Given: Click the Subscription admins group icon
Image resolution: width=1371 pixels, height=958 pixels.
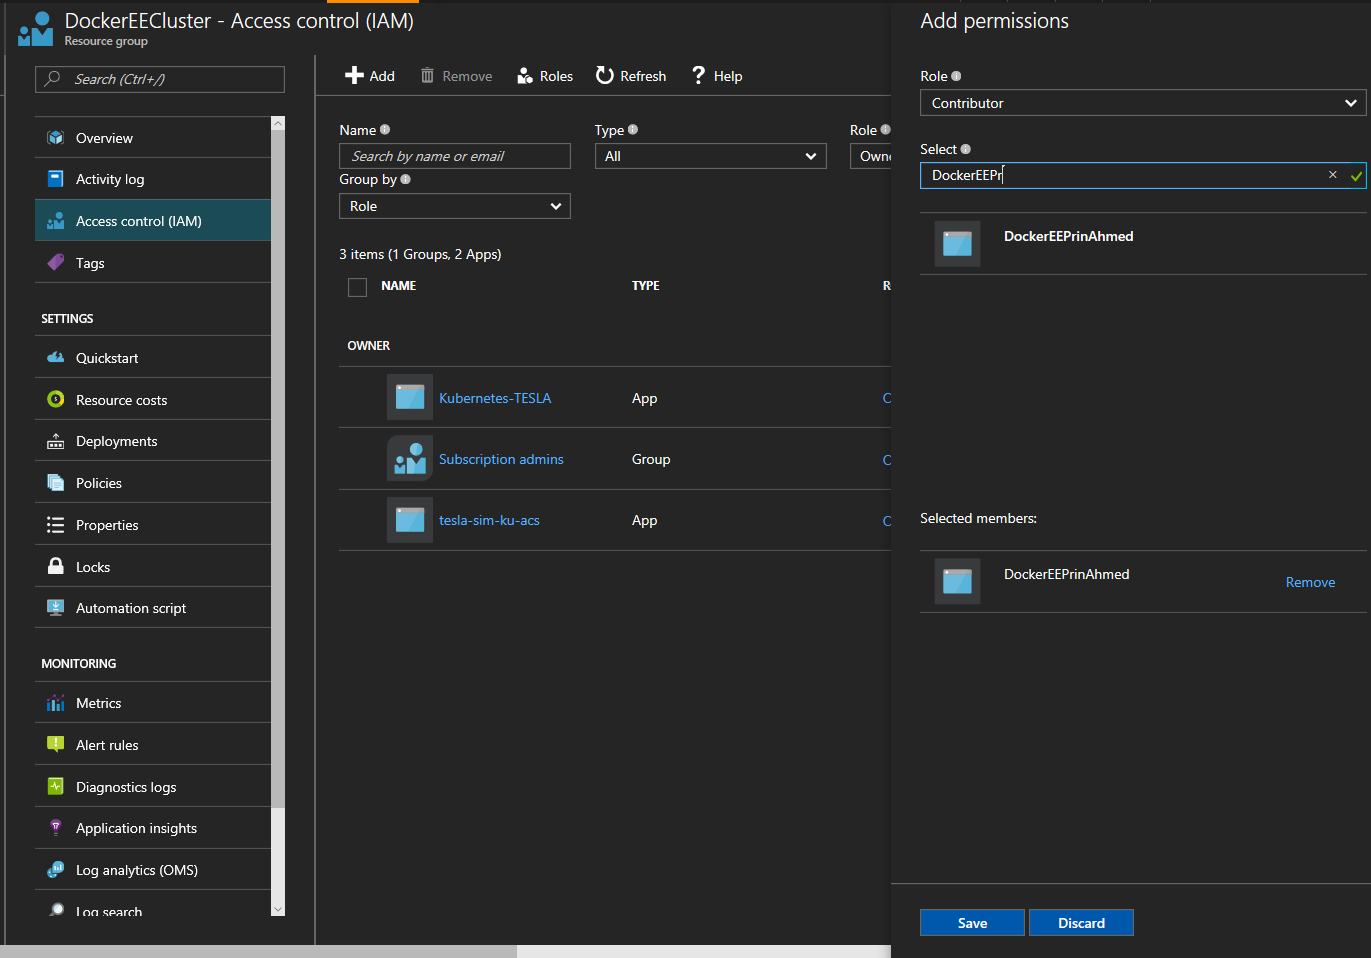Looking at the screenshot, I should [x=410, y=458].
